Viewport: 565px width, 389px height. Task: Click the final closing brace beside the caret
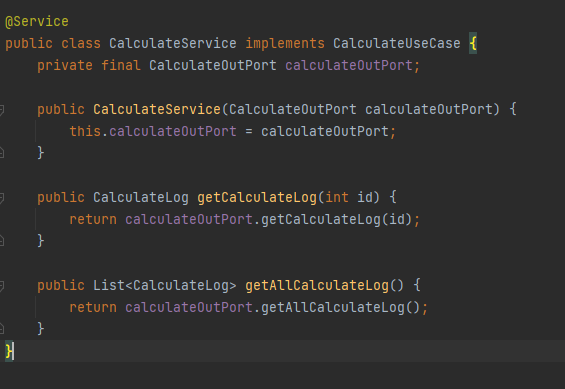(x=9, y=351)
